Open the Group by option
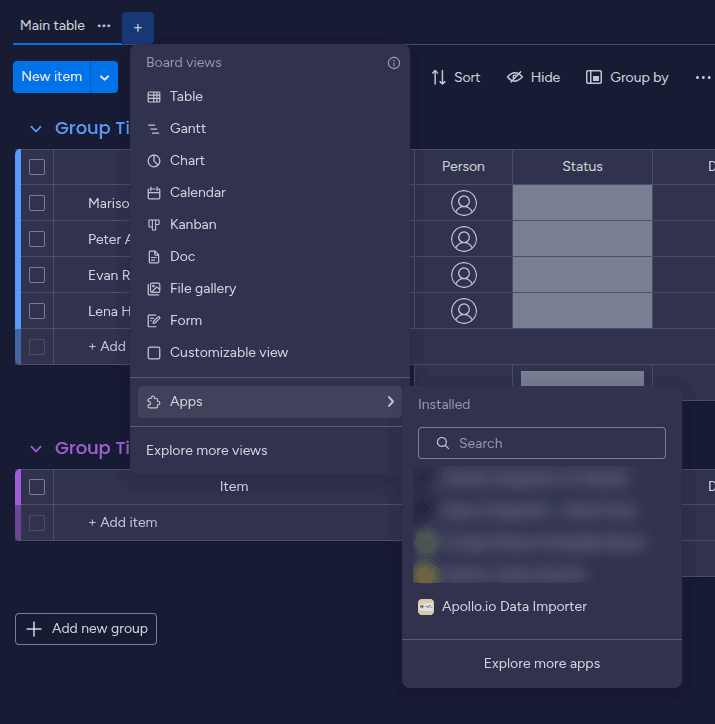This screenshot has width=715, height=724. pyautogui.click(x=627, y=77)
